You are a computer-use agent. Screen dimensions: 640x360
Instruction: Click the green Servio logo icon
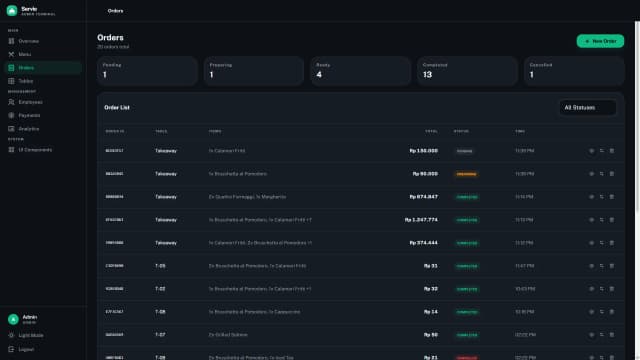click(x=12, y=11)
